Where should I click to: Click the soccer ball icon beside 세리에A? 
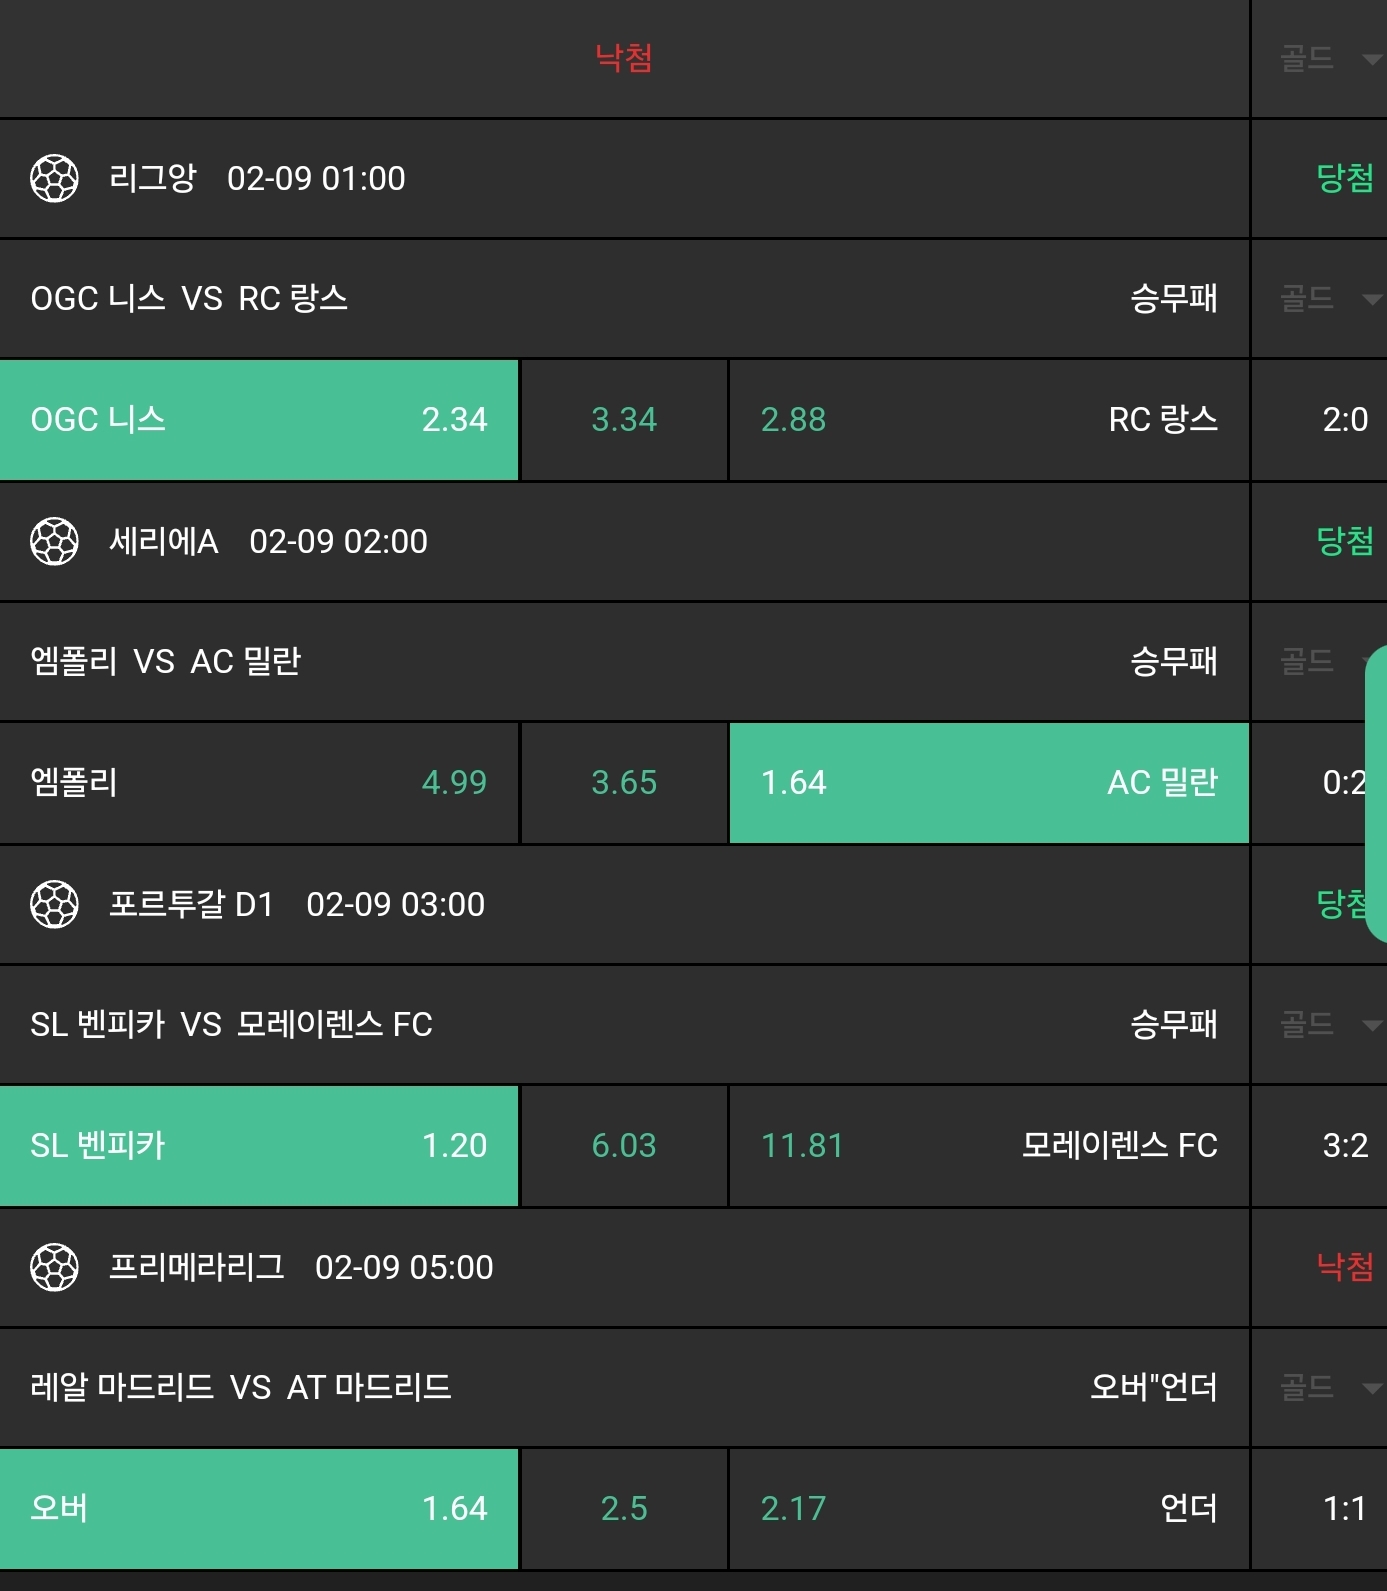click(54, 542)
